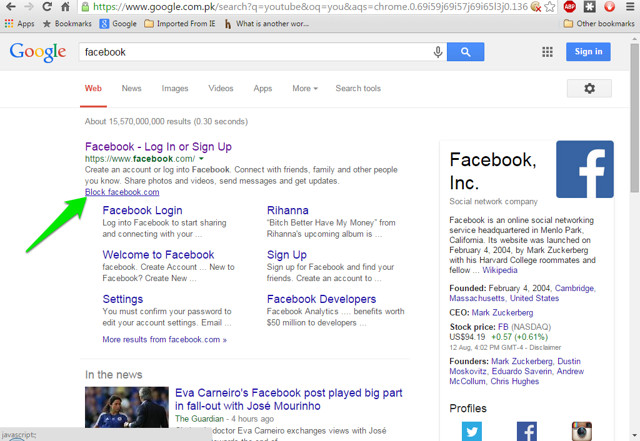Screen dimensions: 640x441
Task: Open the stock Disclaimer link
Action: pyautogui.click(x=545, y=347)
